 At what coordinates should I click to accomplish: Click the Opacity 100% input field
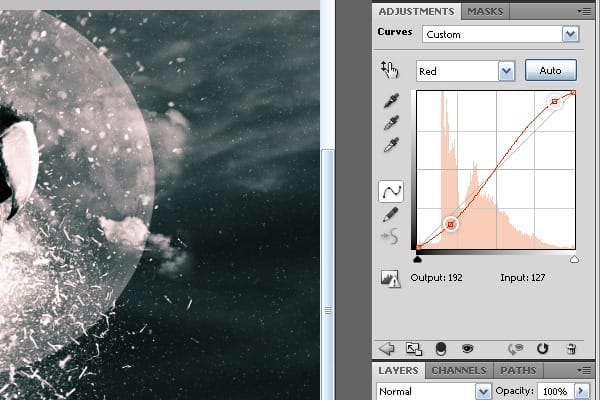(554, 391)
